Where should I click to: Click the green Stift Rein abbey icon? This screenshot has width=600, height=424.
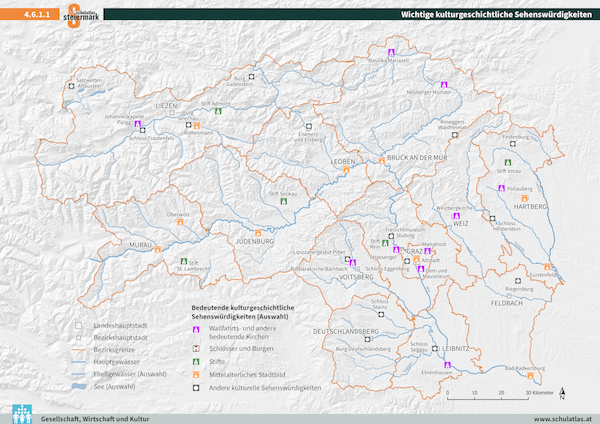click(385, 243)
